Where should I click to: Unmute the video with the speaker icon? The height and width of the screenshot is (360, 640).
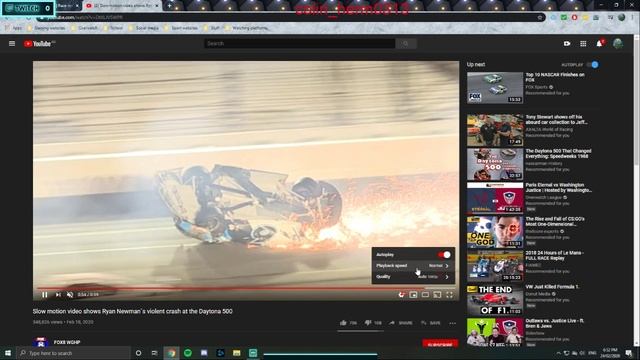coord(70,295)
